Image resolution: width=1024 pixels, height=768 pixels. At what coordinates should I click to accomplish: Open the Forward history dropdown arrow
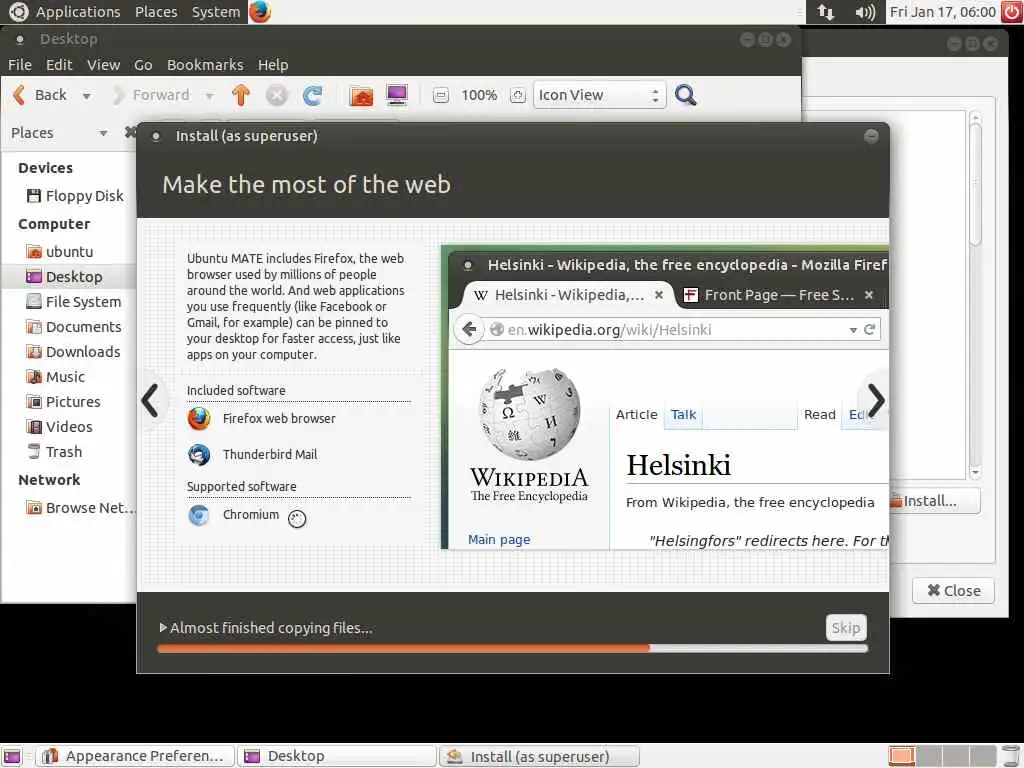209,96
